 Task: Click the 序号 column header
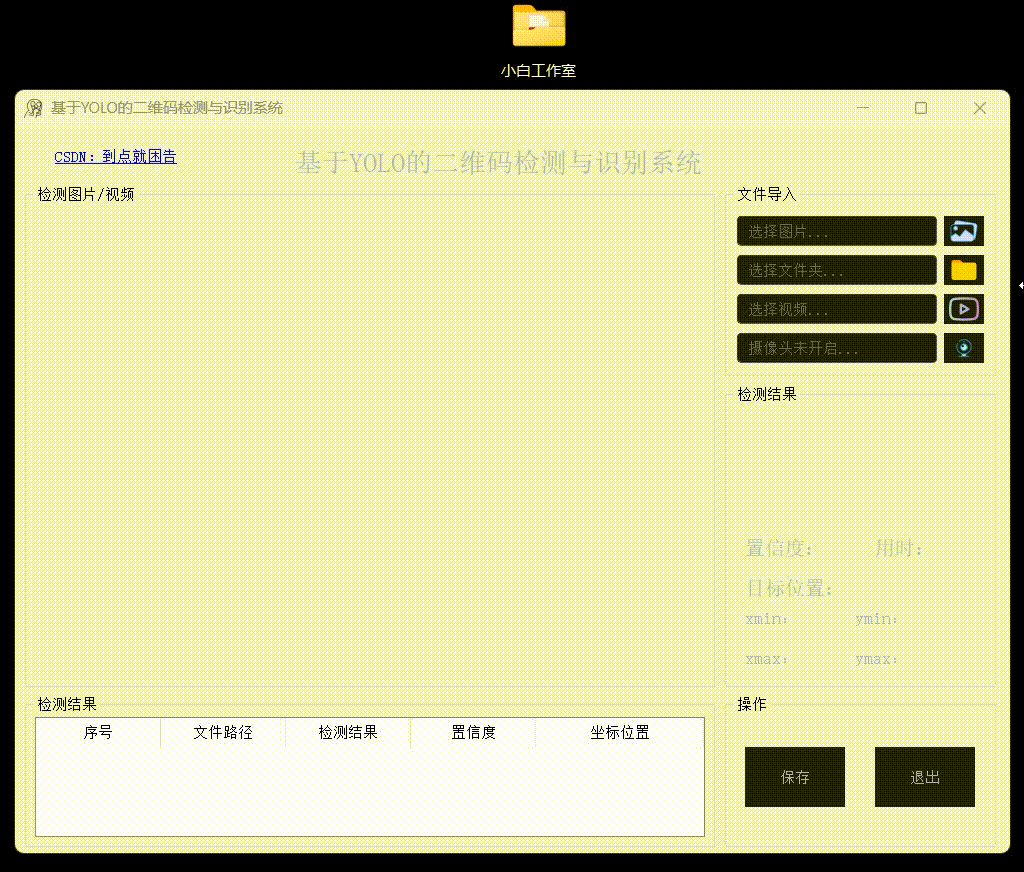(x=98, y=733)
